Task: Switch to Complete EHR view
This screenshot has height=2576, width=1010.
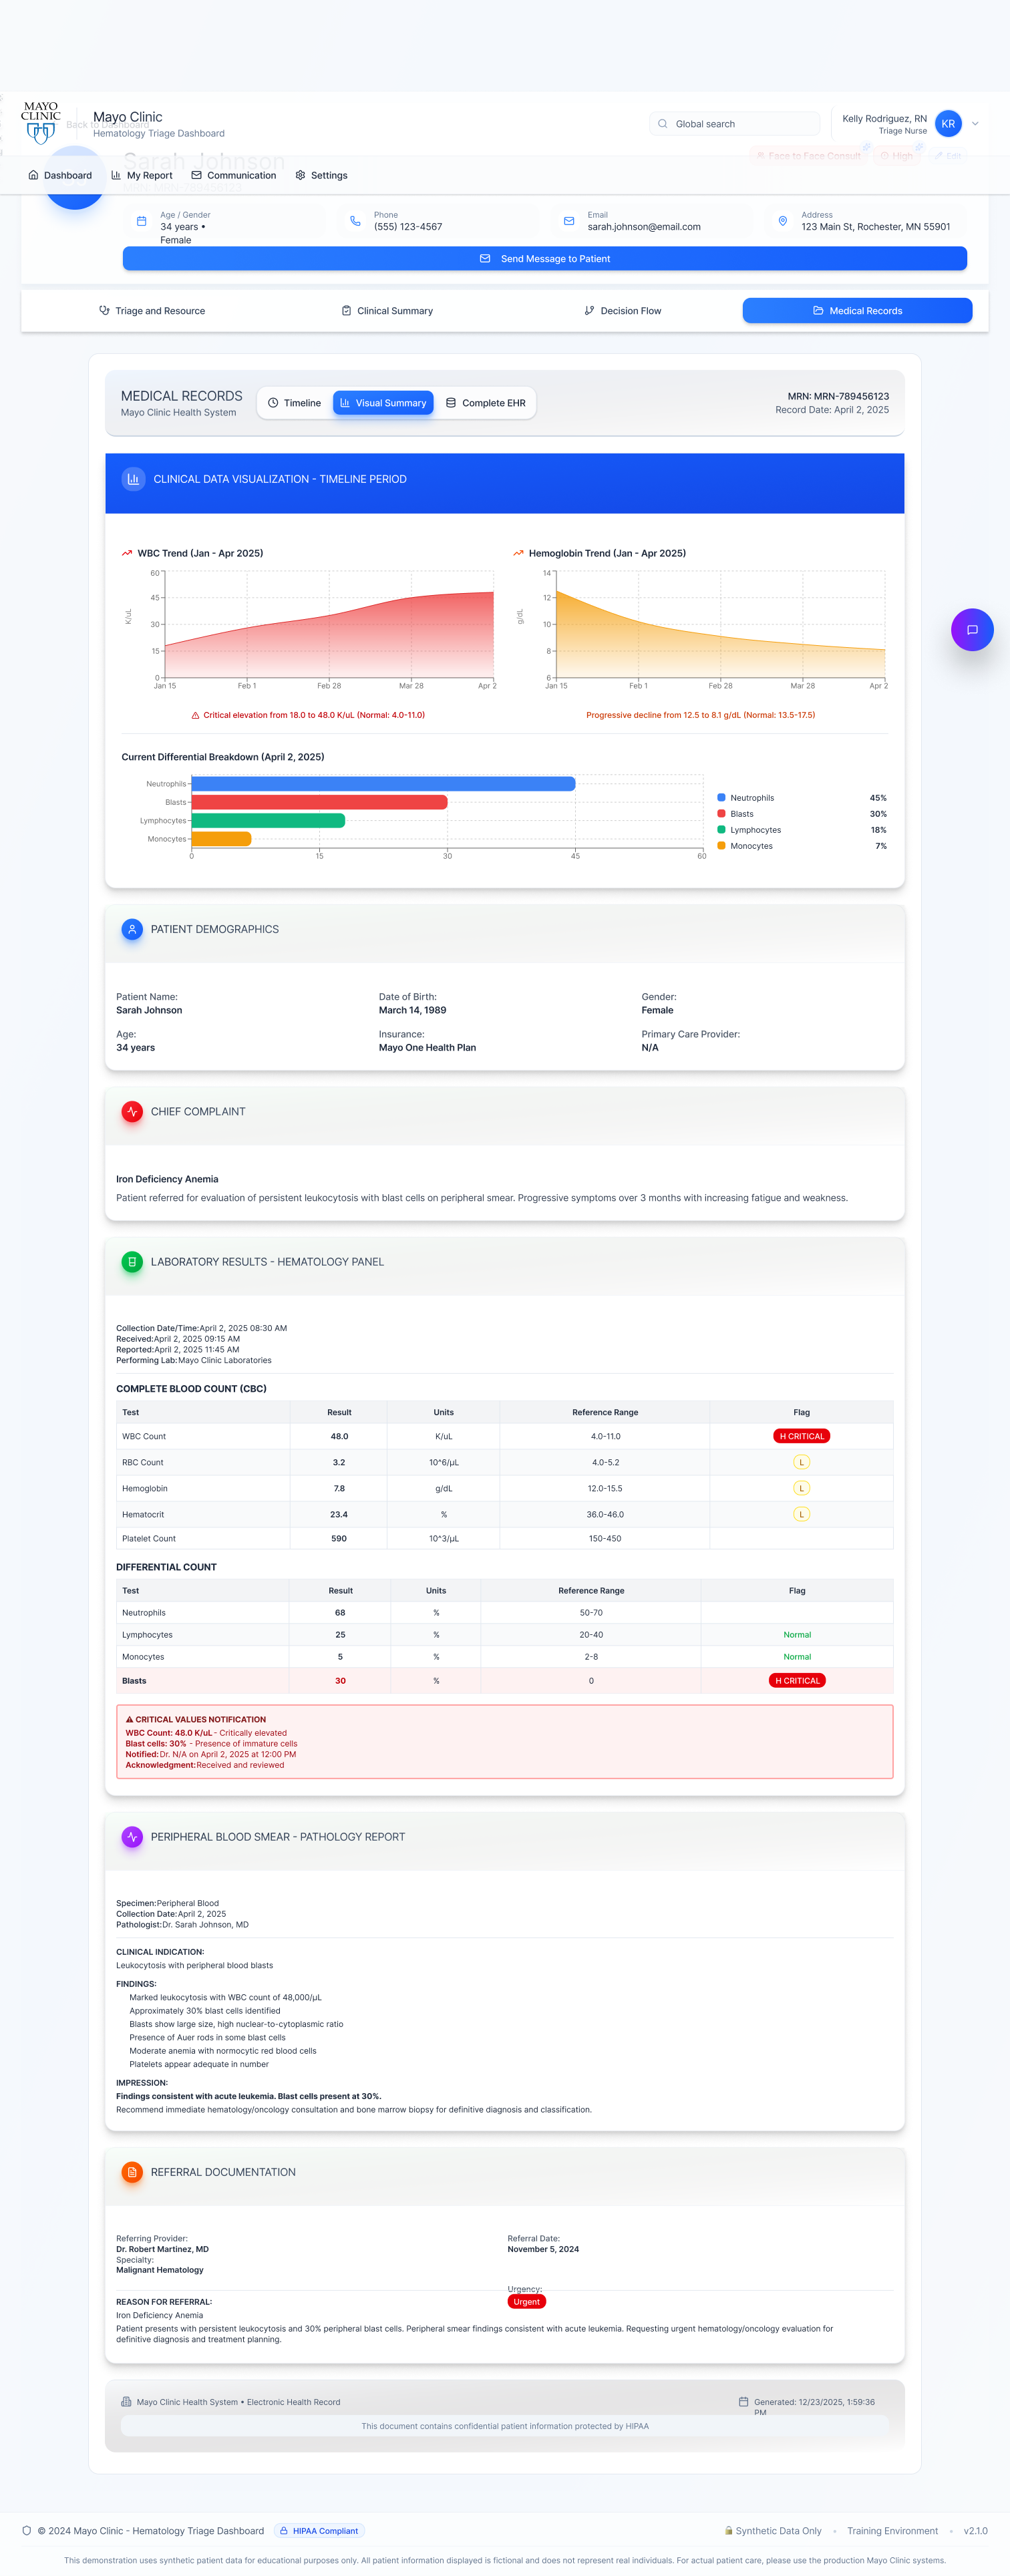Action: (486, 403)
